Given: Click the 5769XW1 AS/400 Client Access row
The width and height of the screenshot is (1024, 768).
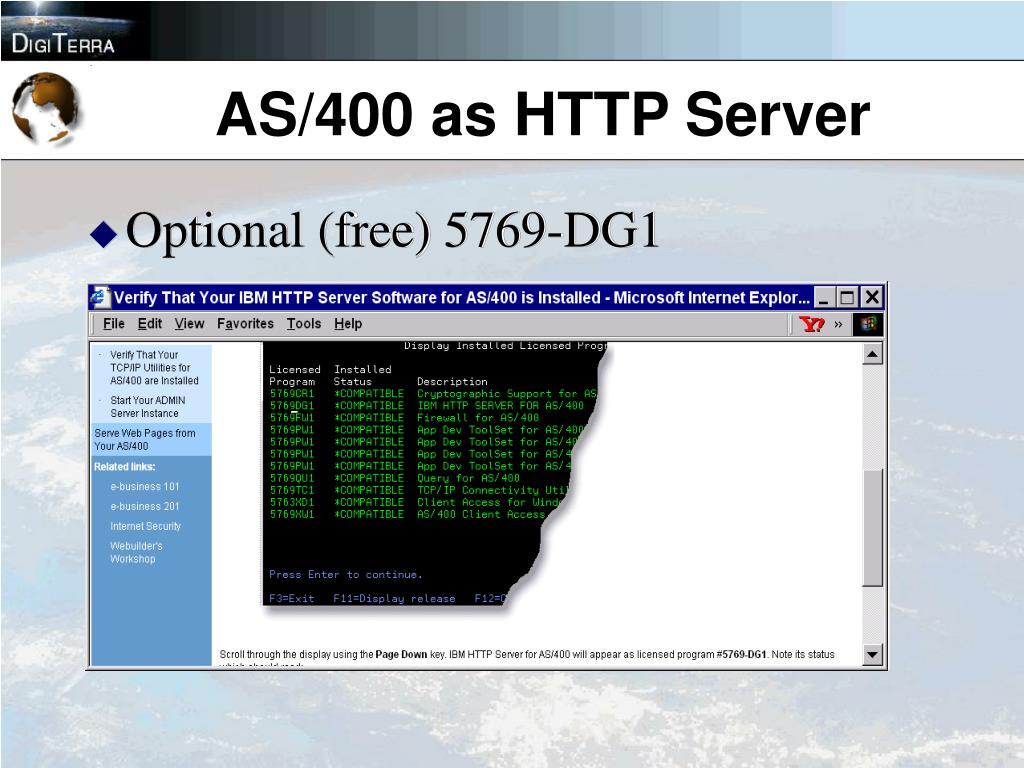Looking at the screenshot, I should point(407,514).
